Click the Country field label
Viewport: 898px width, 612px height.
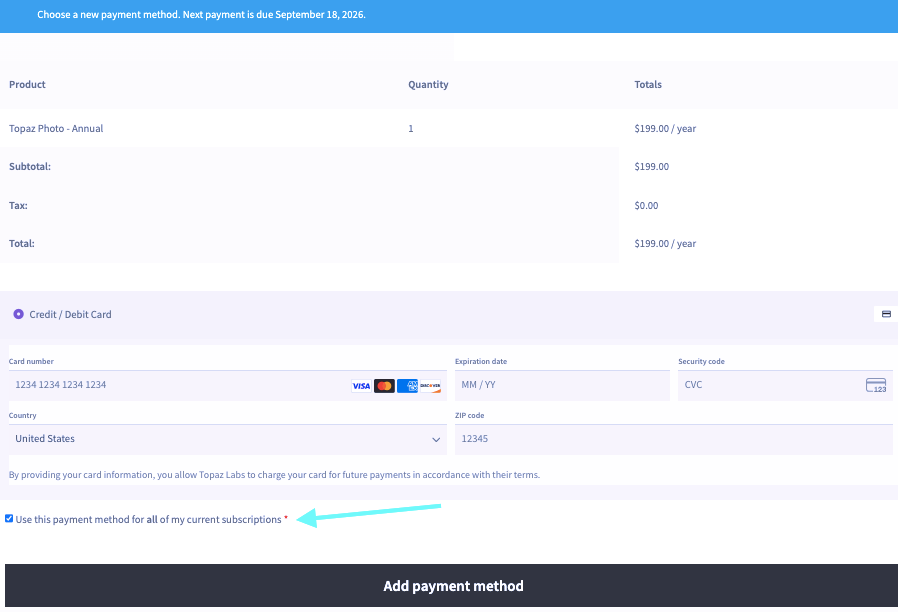click(x=22, y=415)
